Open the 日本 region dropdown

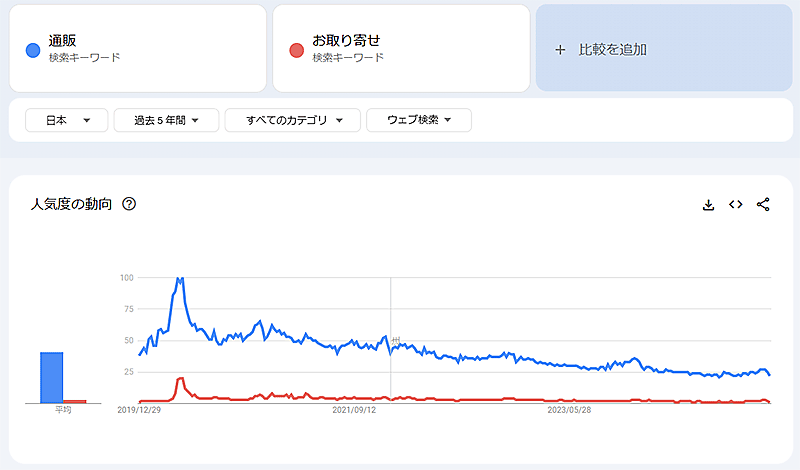click(65, 120)
